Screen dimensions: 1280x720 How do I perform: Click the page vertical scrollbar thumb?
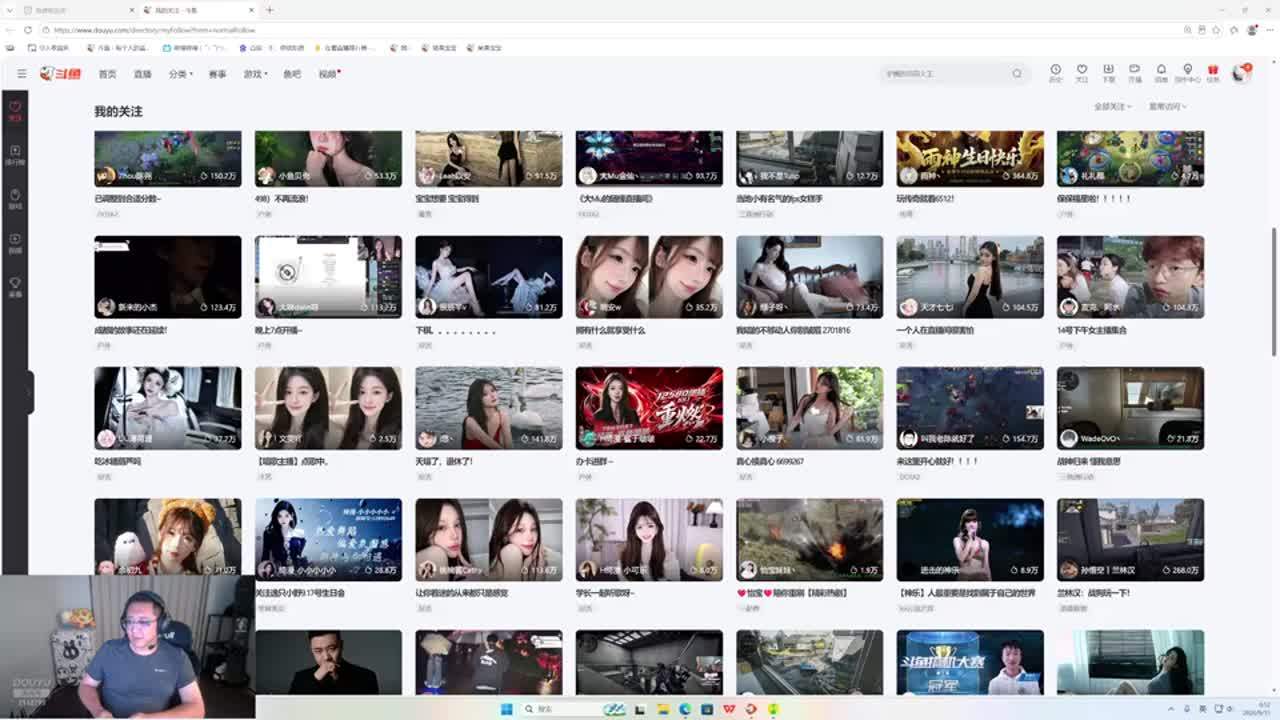coord(1274,290)
